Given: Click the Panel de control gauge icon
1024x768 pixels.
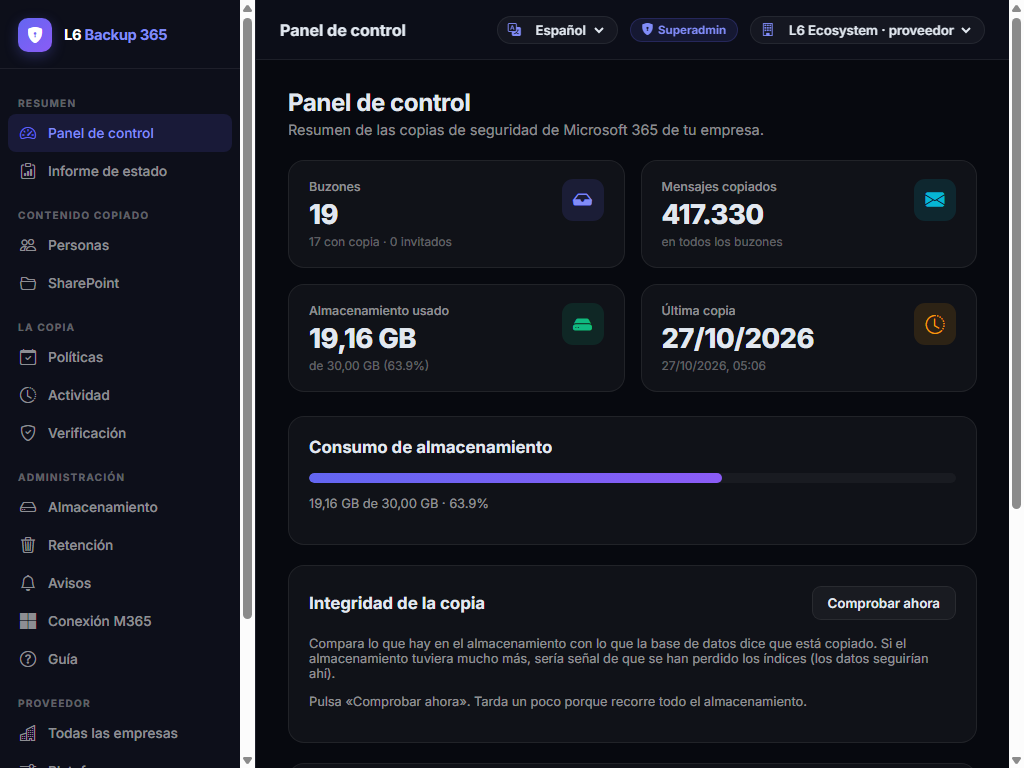Looking at the screenshot, I should (x=28, y=133).
